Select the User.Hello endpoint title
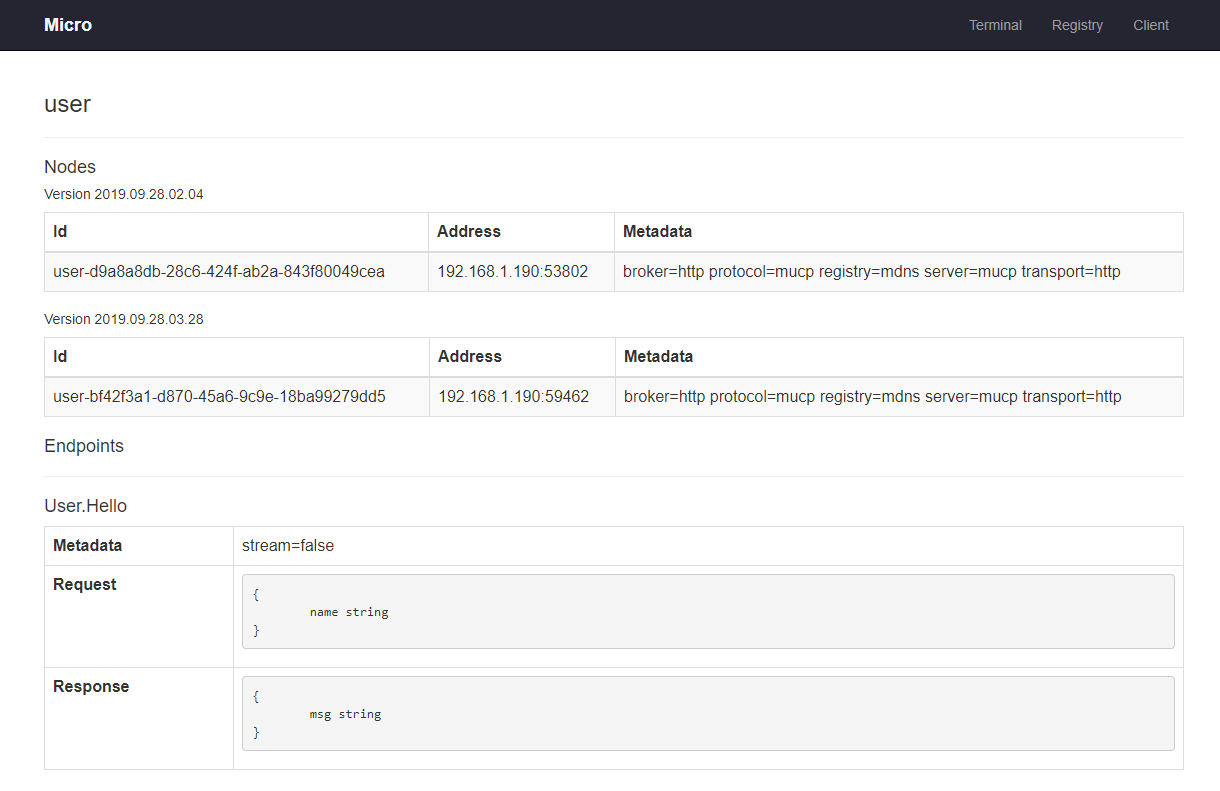This screenshot has height=791, width=1220. (86, 506)
